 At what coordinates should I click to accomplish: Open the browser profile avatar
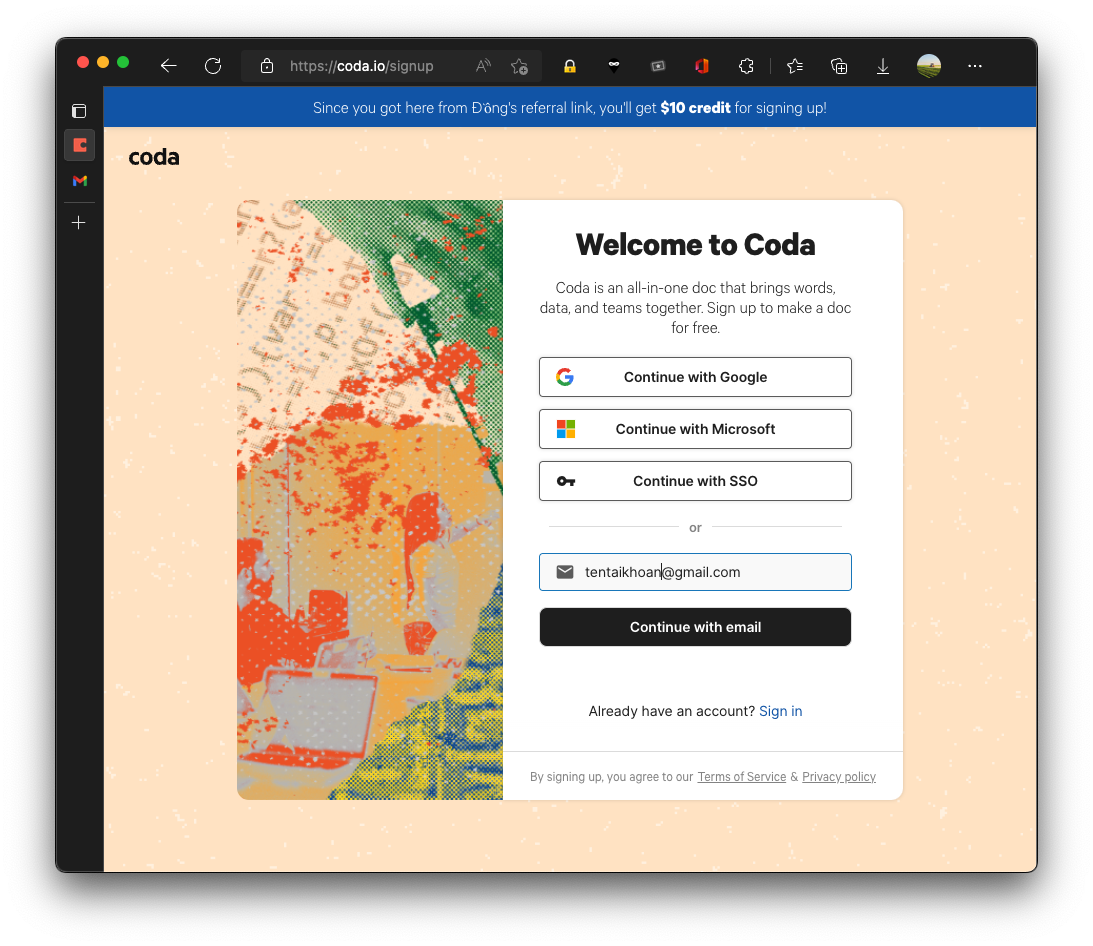pos(928,66)
